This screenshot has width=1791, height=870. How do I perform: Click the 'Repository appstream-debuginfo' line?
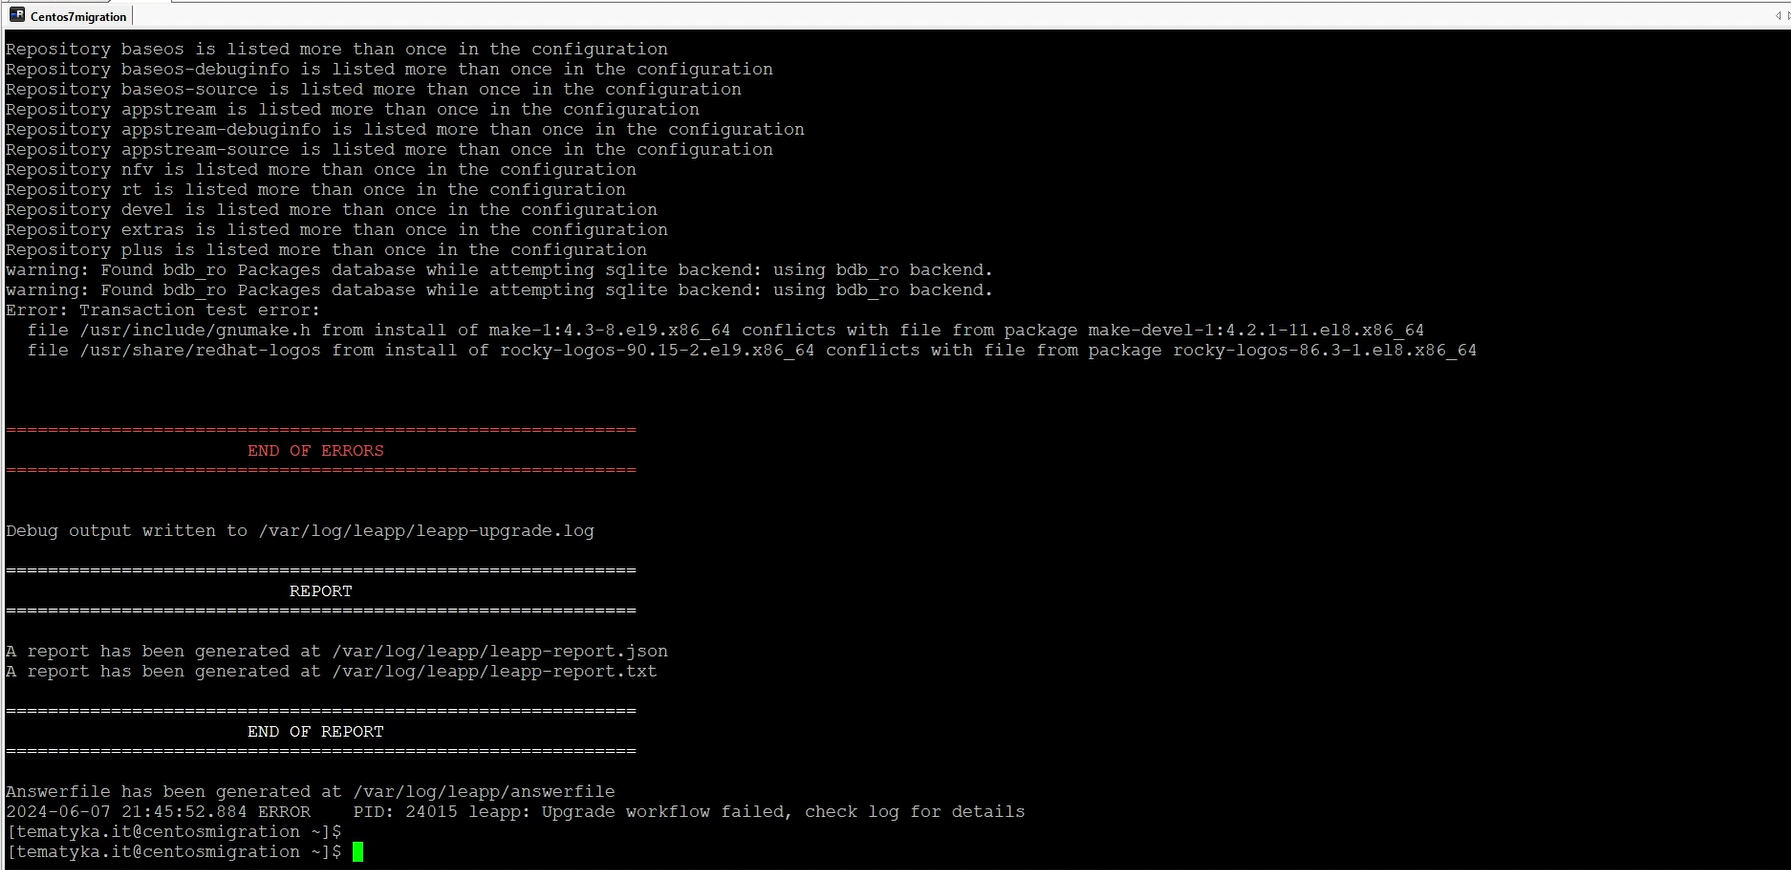point(405,129)
